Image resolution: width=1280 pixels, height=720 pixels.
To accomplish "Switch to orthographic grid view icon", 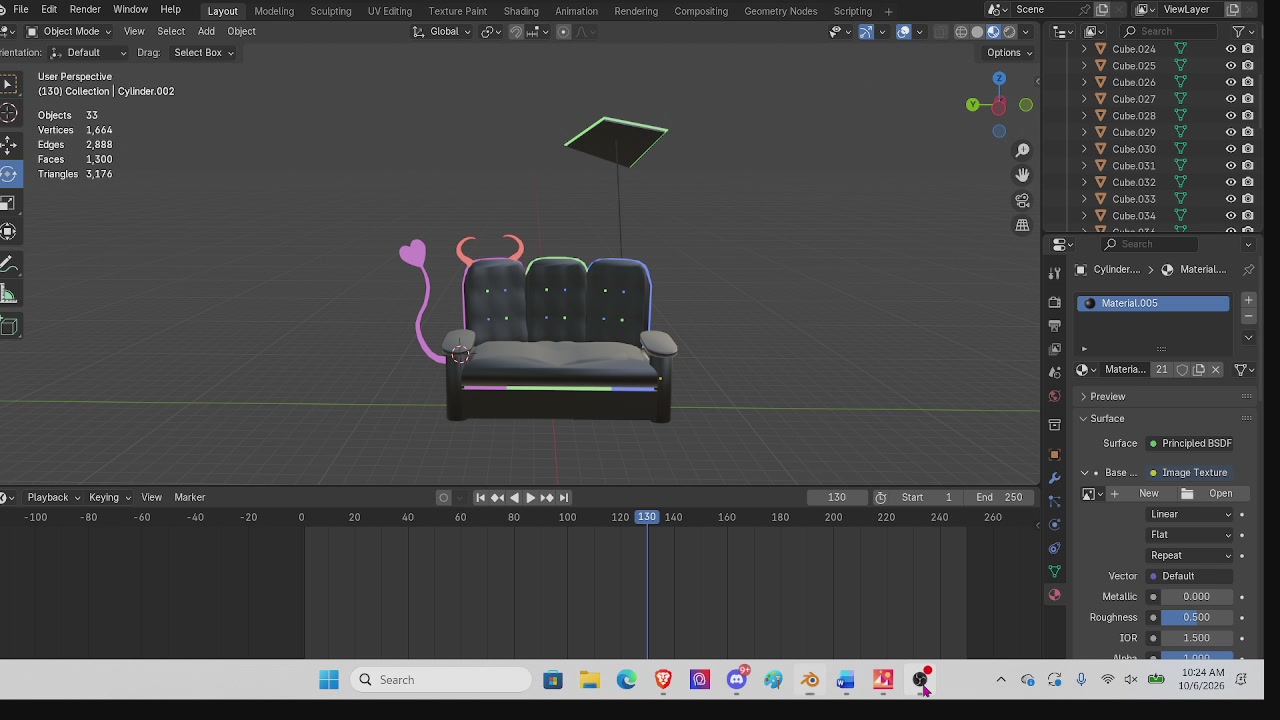I will click(1022, 225).
